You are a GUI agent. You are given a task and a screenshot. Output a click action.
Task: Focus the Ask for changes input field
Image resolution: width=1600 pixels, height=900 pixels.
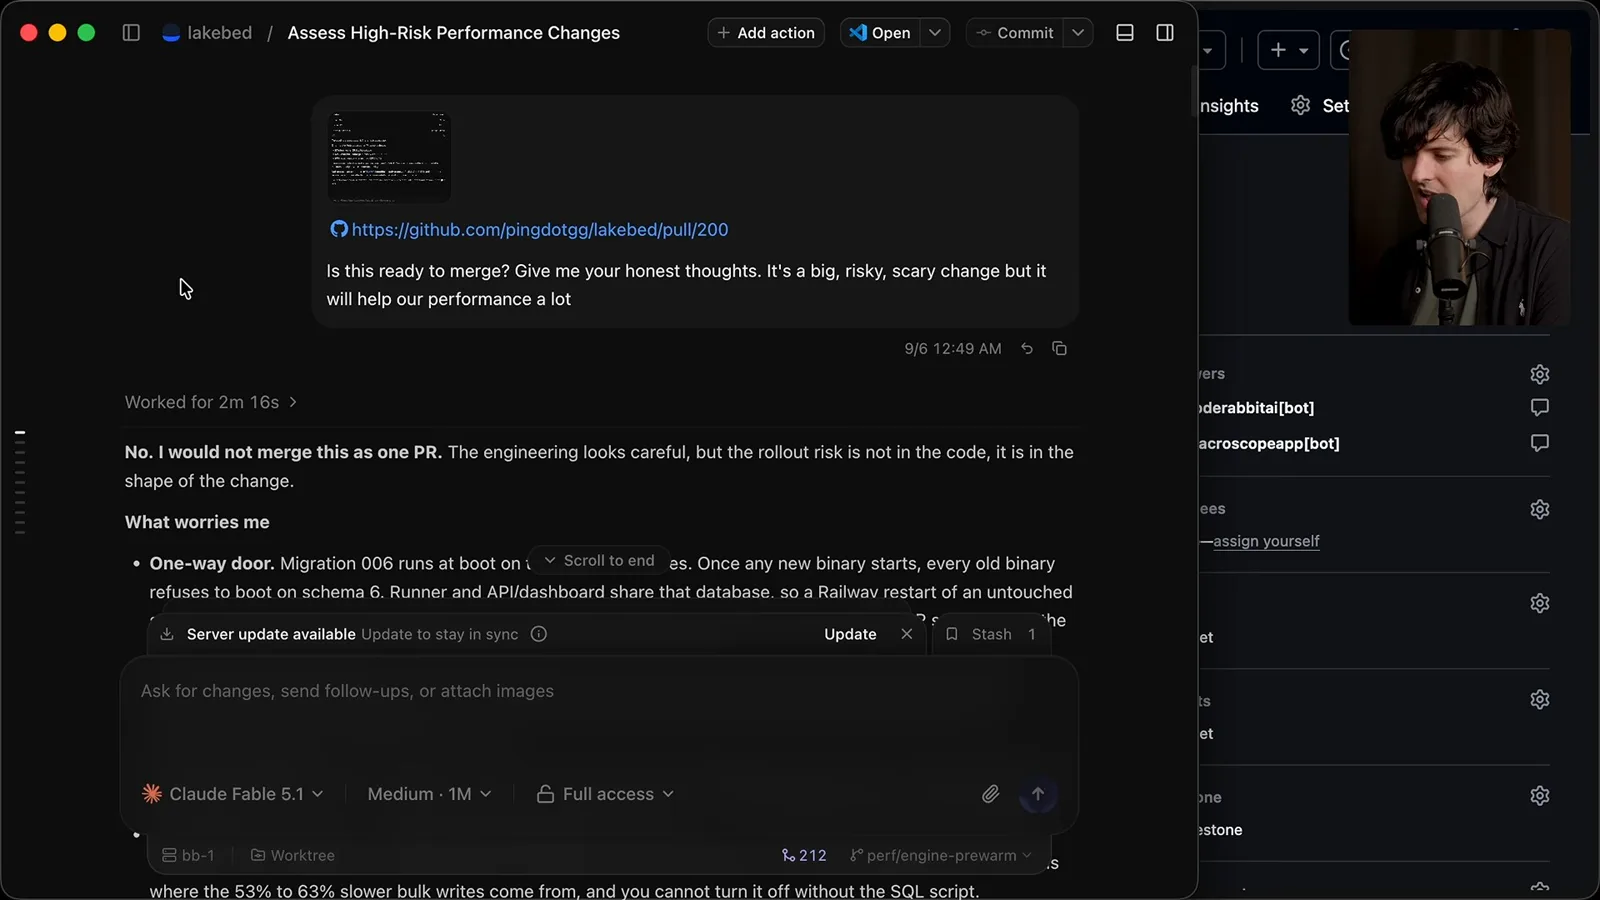point(598,691)
